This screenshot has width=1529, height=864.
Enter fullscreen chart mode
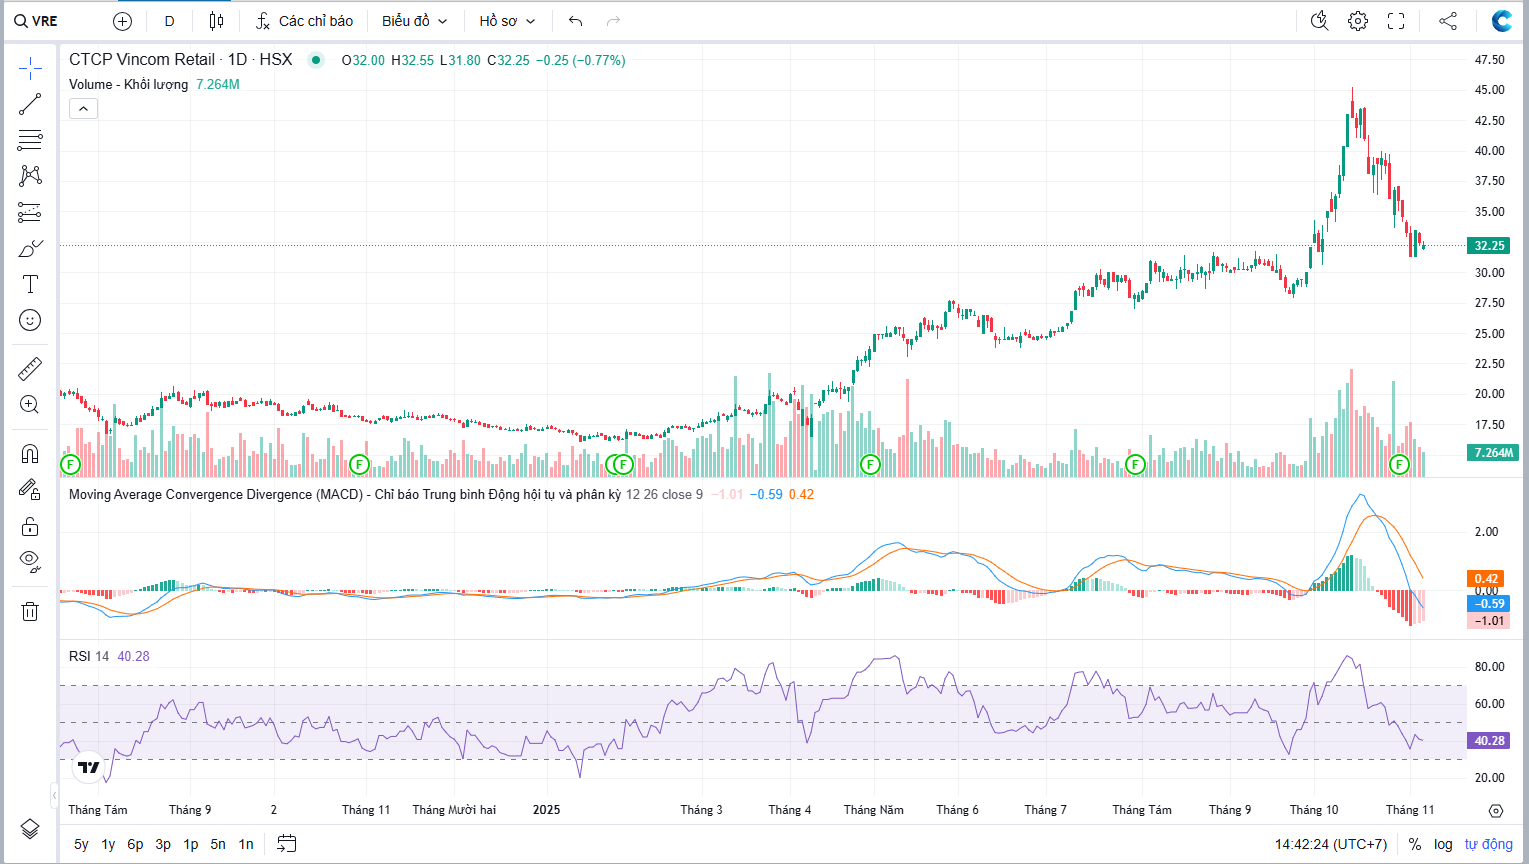coord(1396,21)
